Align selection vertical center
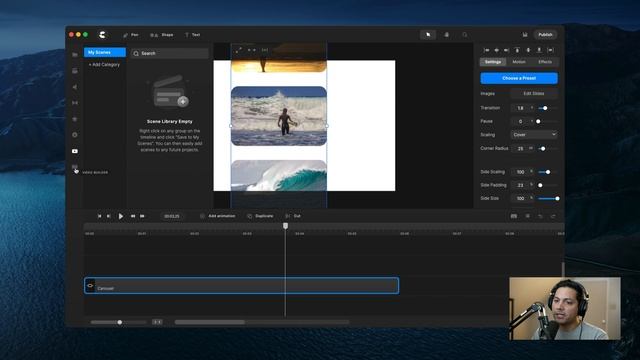The width and height of the screenshot is (640, 360). 528,50
